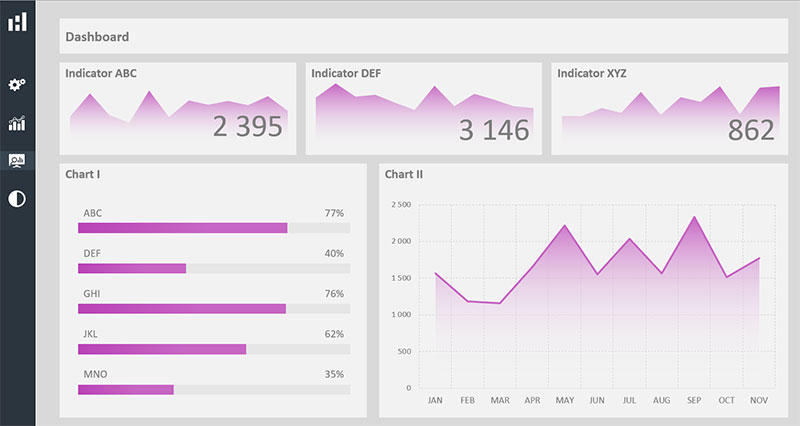Click the Dashboard header title
Image resolution: width=800 pixels, height=426 pixels.
click(x=97, y=37)
